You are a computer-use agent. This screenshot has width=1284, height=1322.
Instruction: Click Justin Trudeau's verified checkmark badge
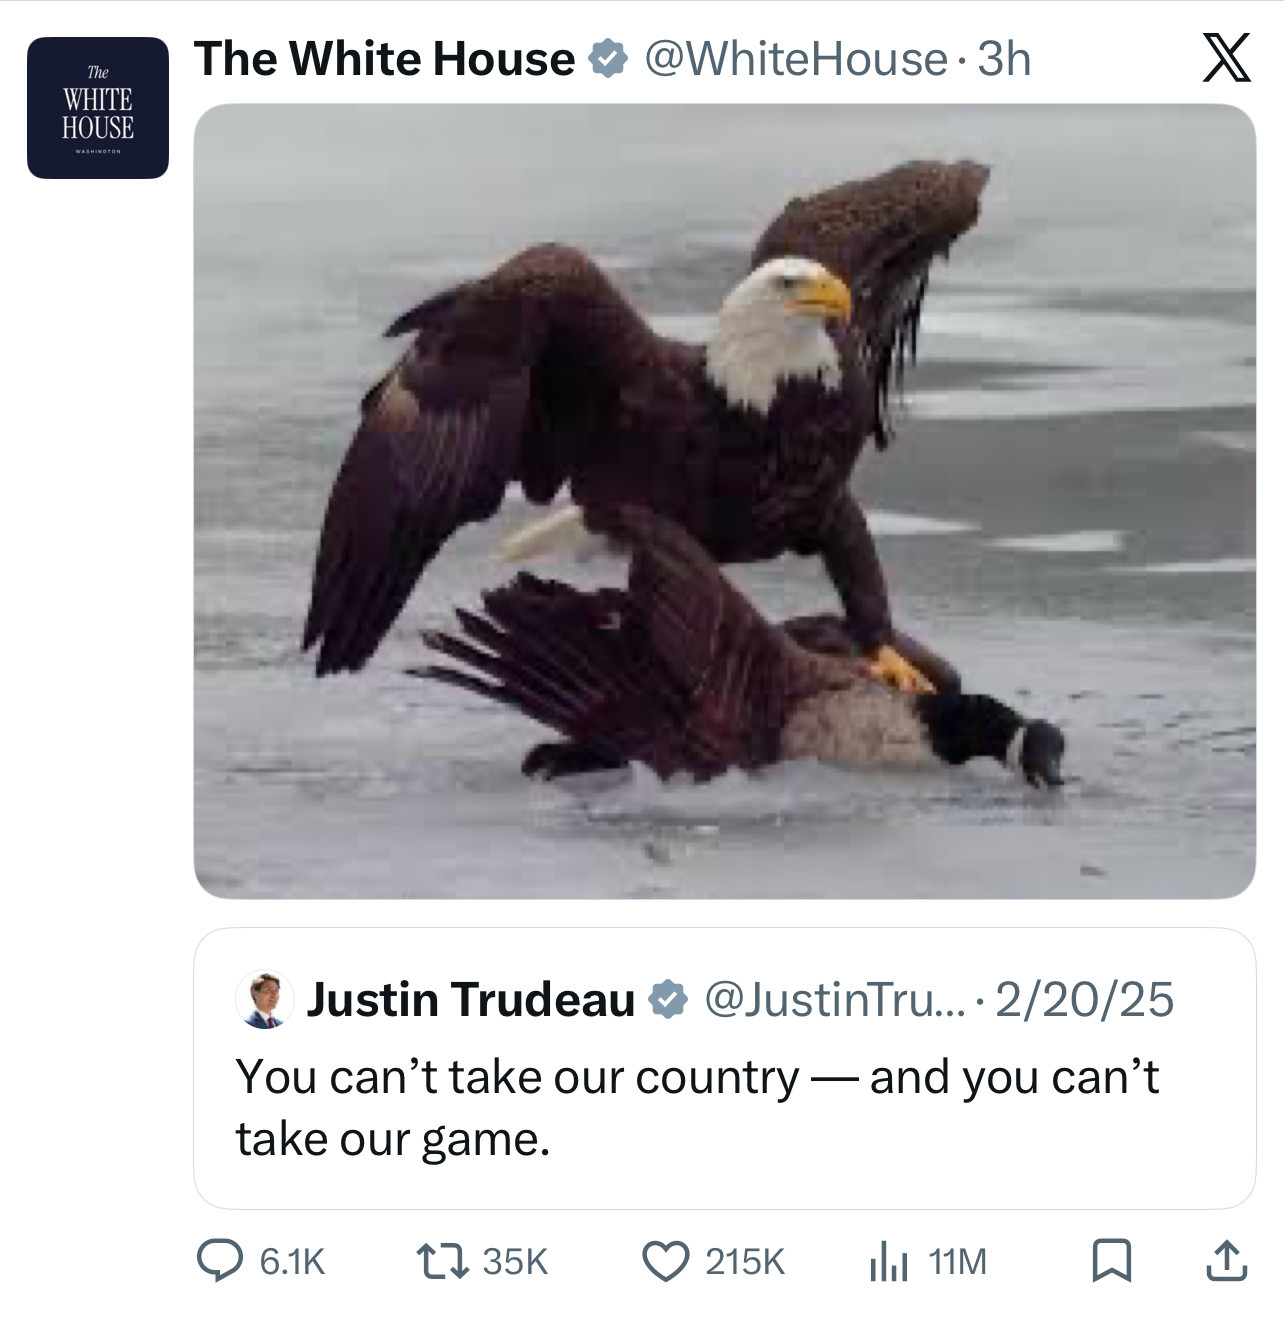click(668, 999)
